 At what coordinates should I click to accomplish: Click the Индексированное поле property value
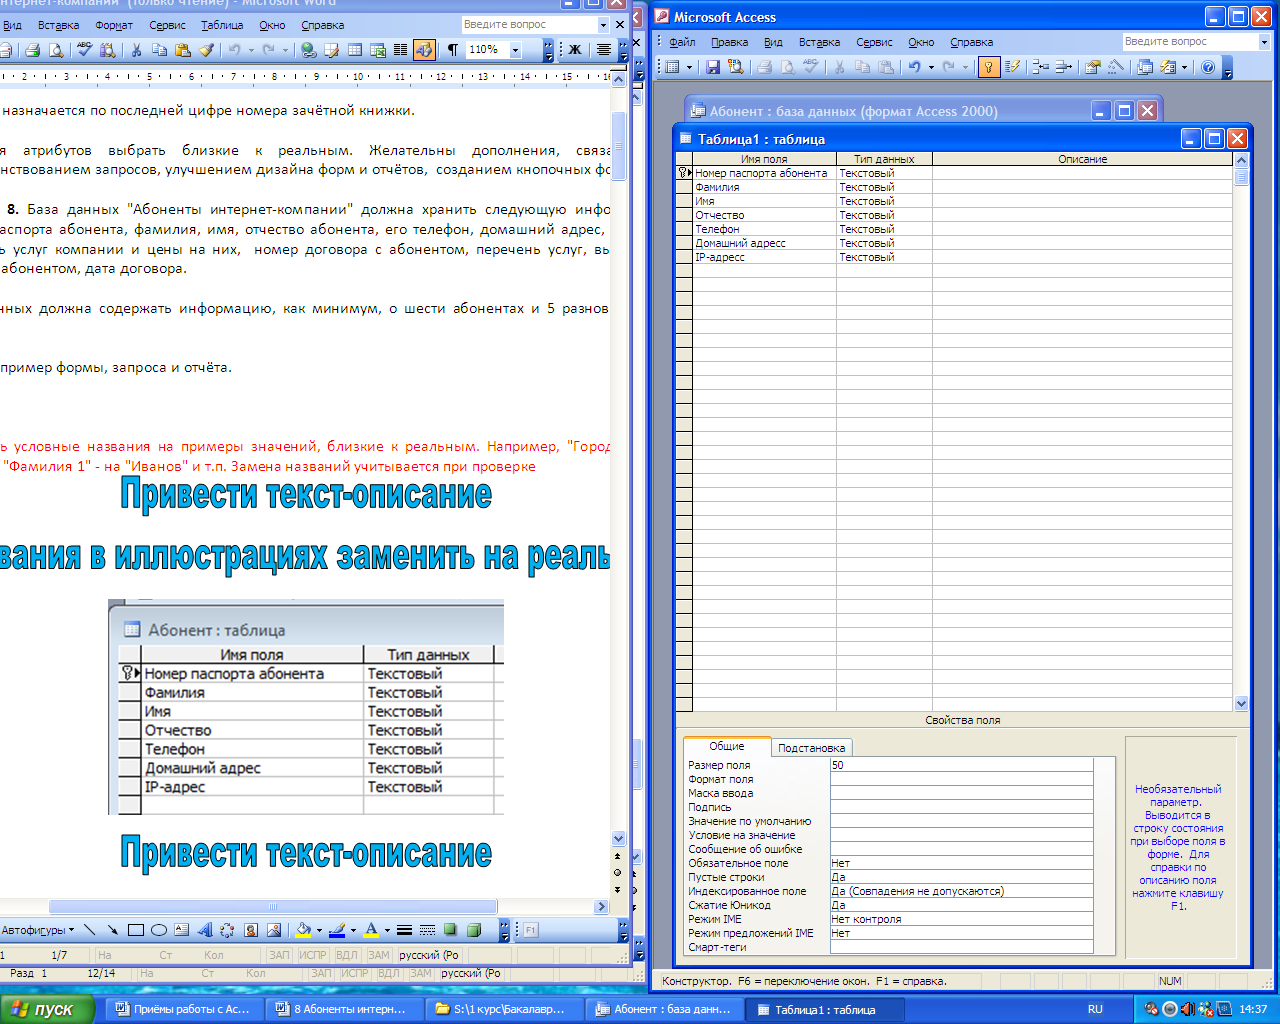coord(961,891)
